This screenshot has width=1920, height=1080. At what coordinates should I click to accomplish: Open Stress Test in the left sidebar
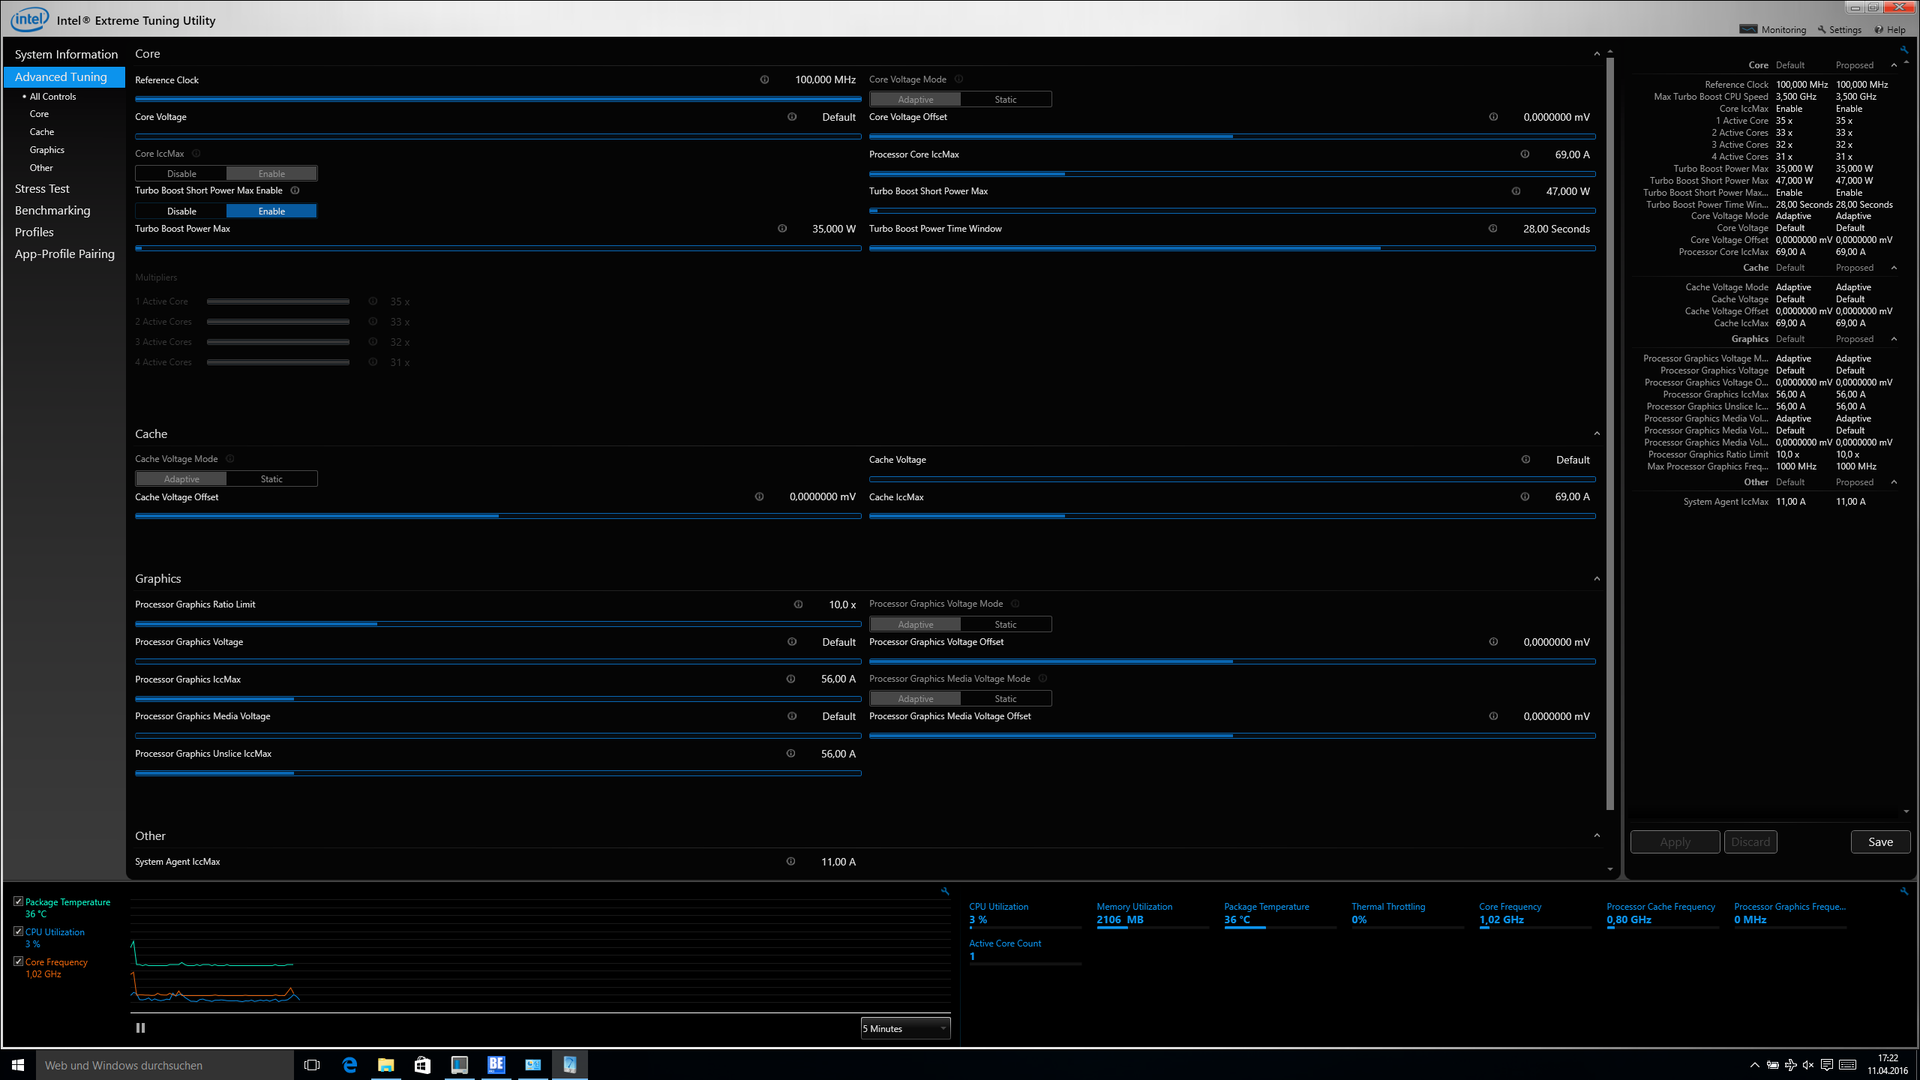42,189
